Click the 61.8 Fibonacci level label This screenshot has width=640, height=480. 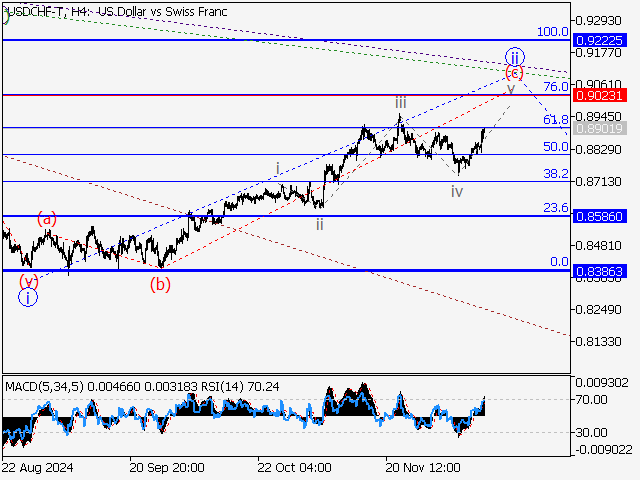click(x=555, y=120)
